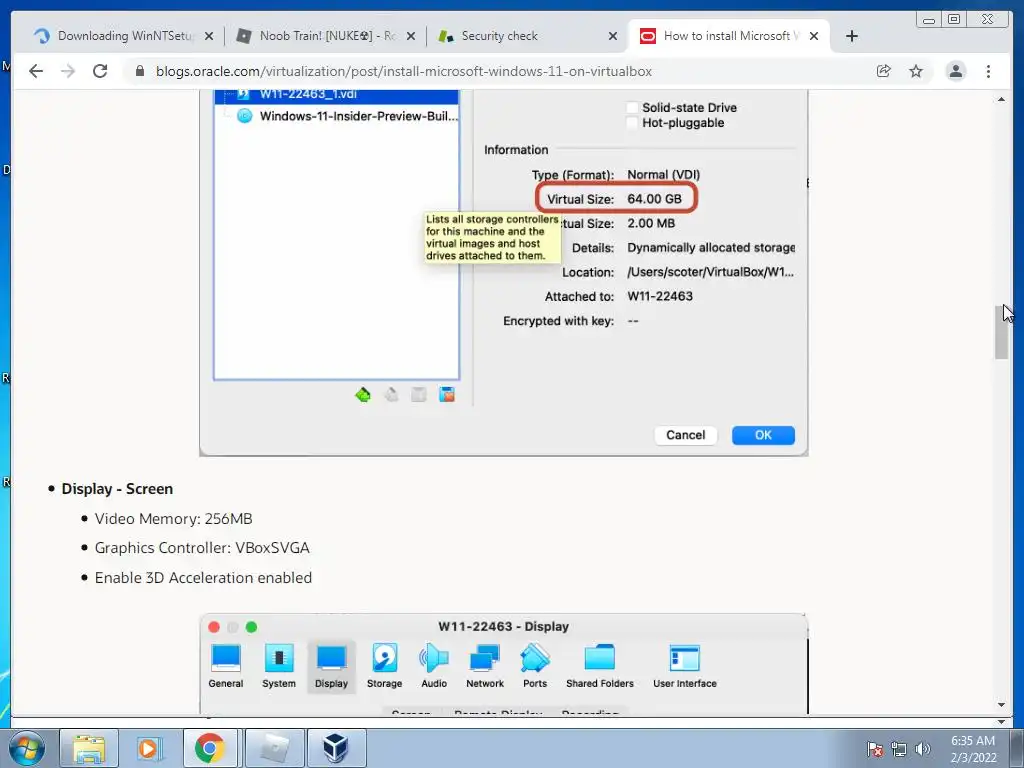Click the blue OK button
1024x768 pixels.
pyautogui.click(x=763, y=435)
